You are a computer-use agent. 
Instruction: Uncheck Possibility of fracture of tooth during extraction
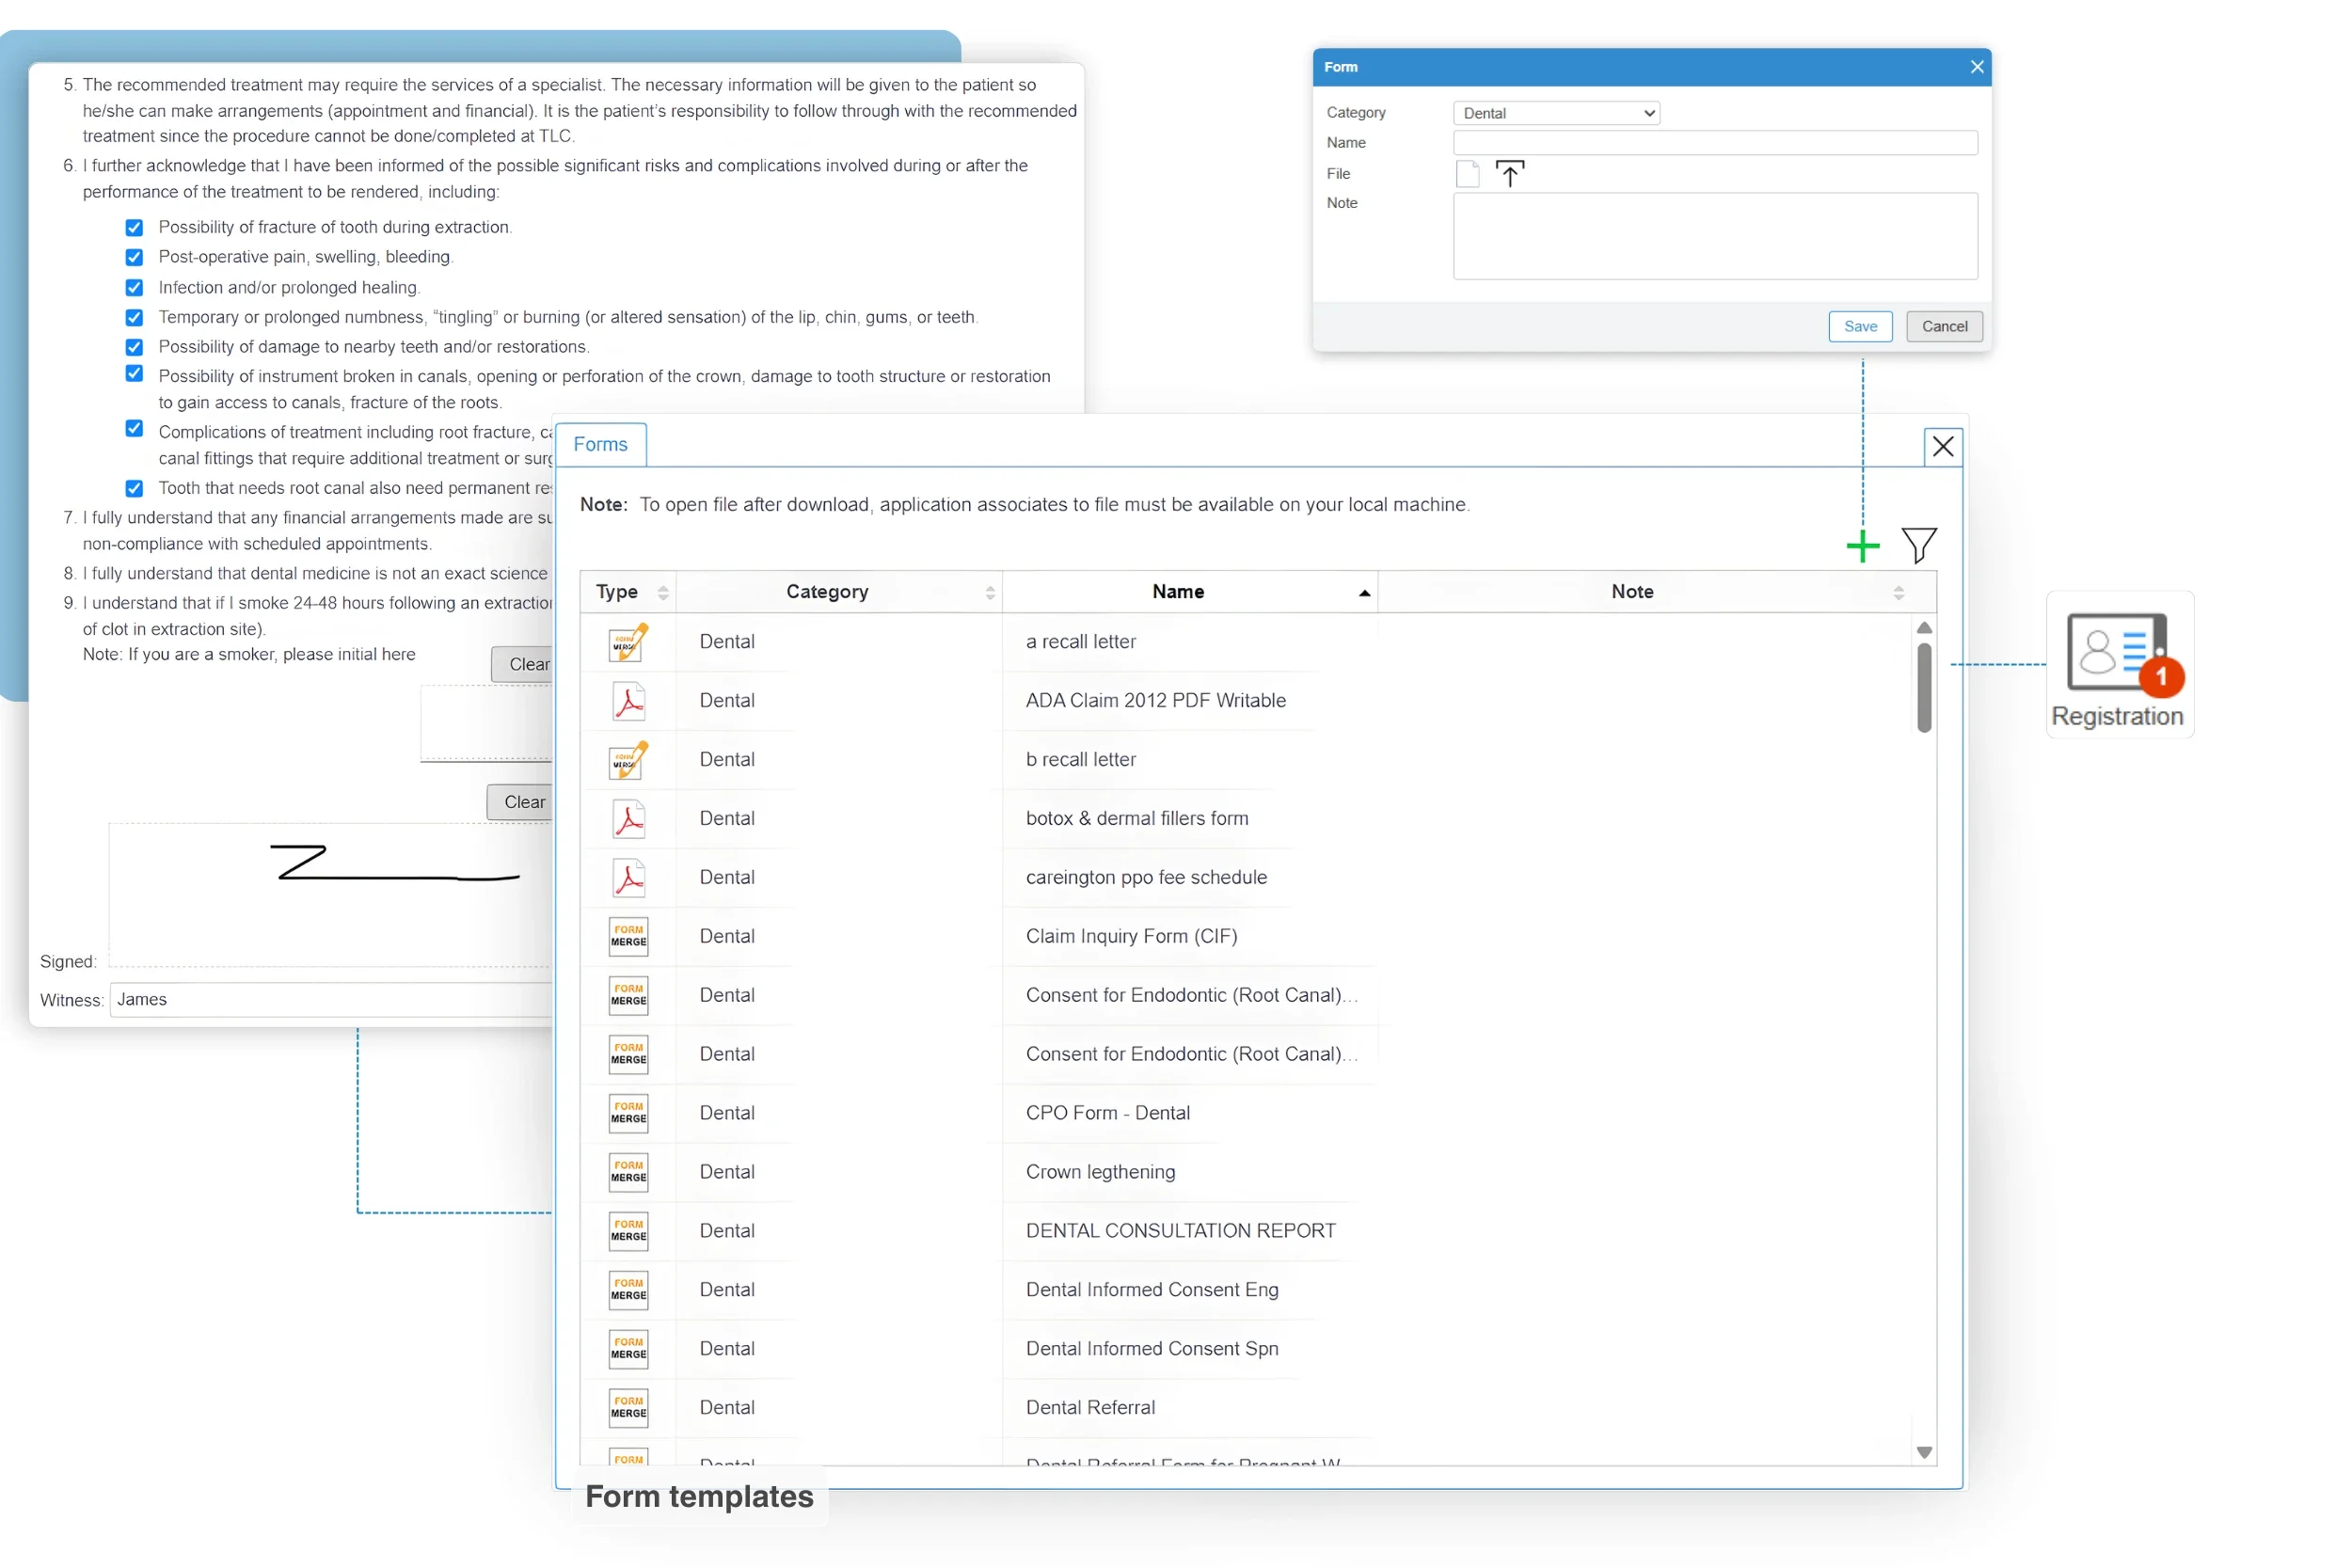[x=134, y=227]
